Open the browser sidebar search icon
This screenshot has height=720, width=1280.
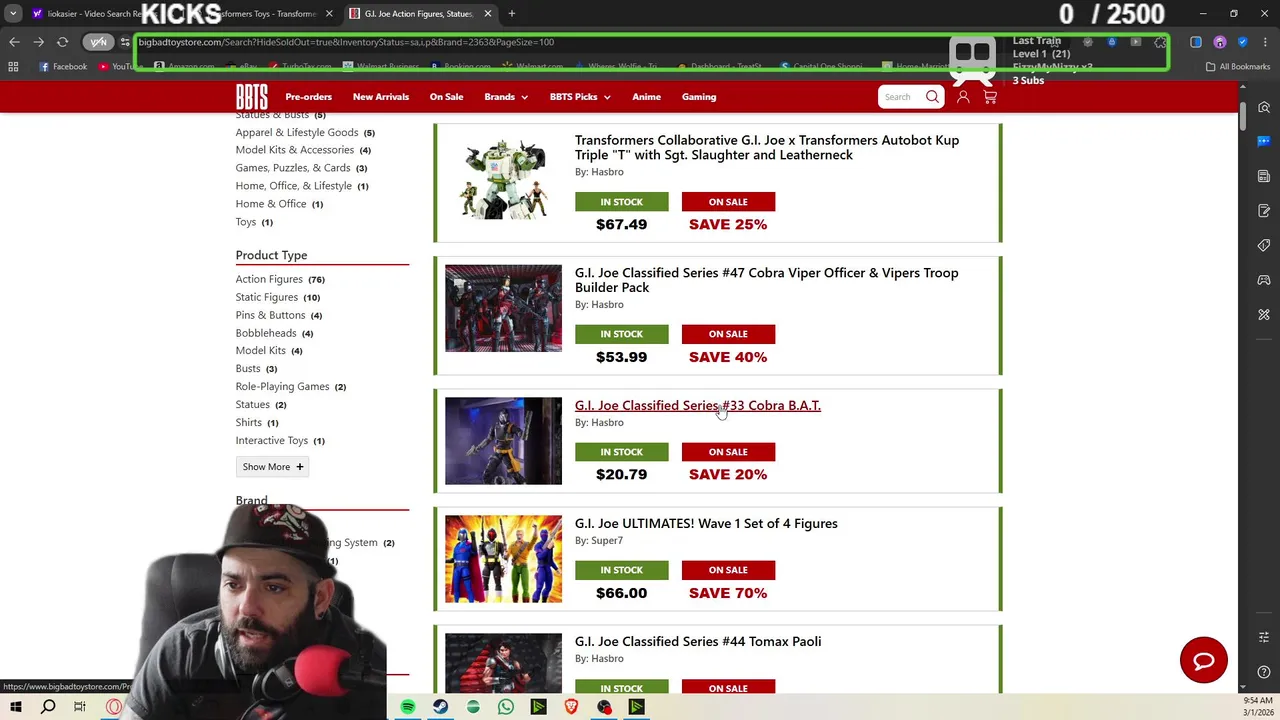tap(1264, 107)
